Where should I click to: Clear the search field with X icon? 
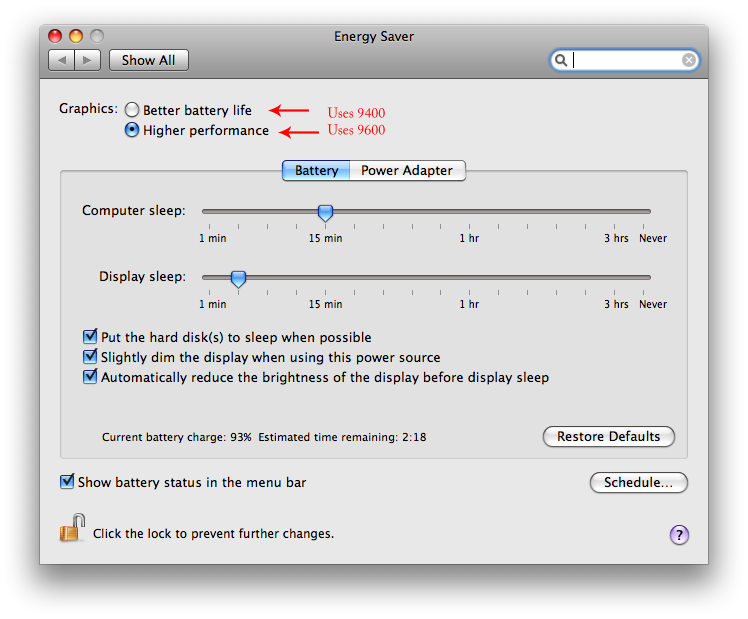pyautogui.click(x=688, y=60)
